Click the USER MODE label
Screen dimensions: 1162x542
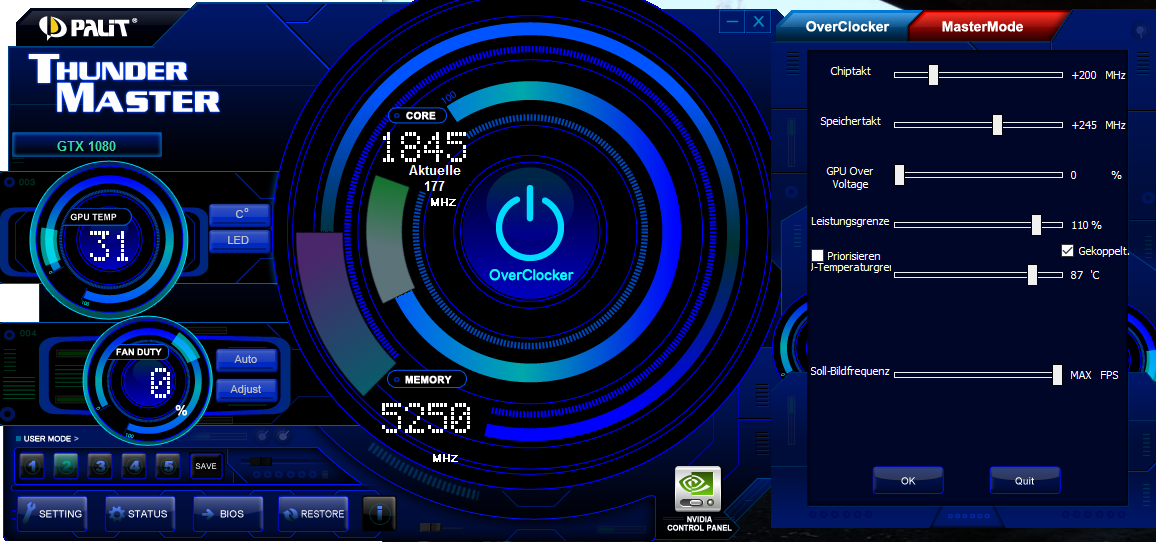50,439
